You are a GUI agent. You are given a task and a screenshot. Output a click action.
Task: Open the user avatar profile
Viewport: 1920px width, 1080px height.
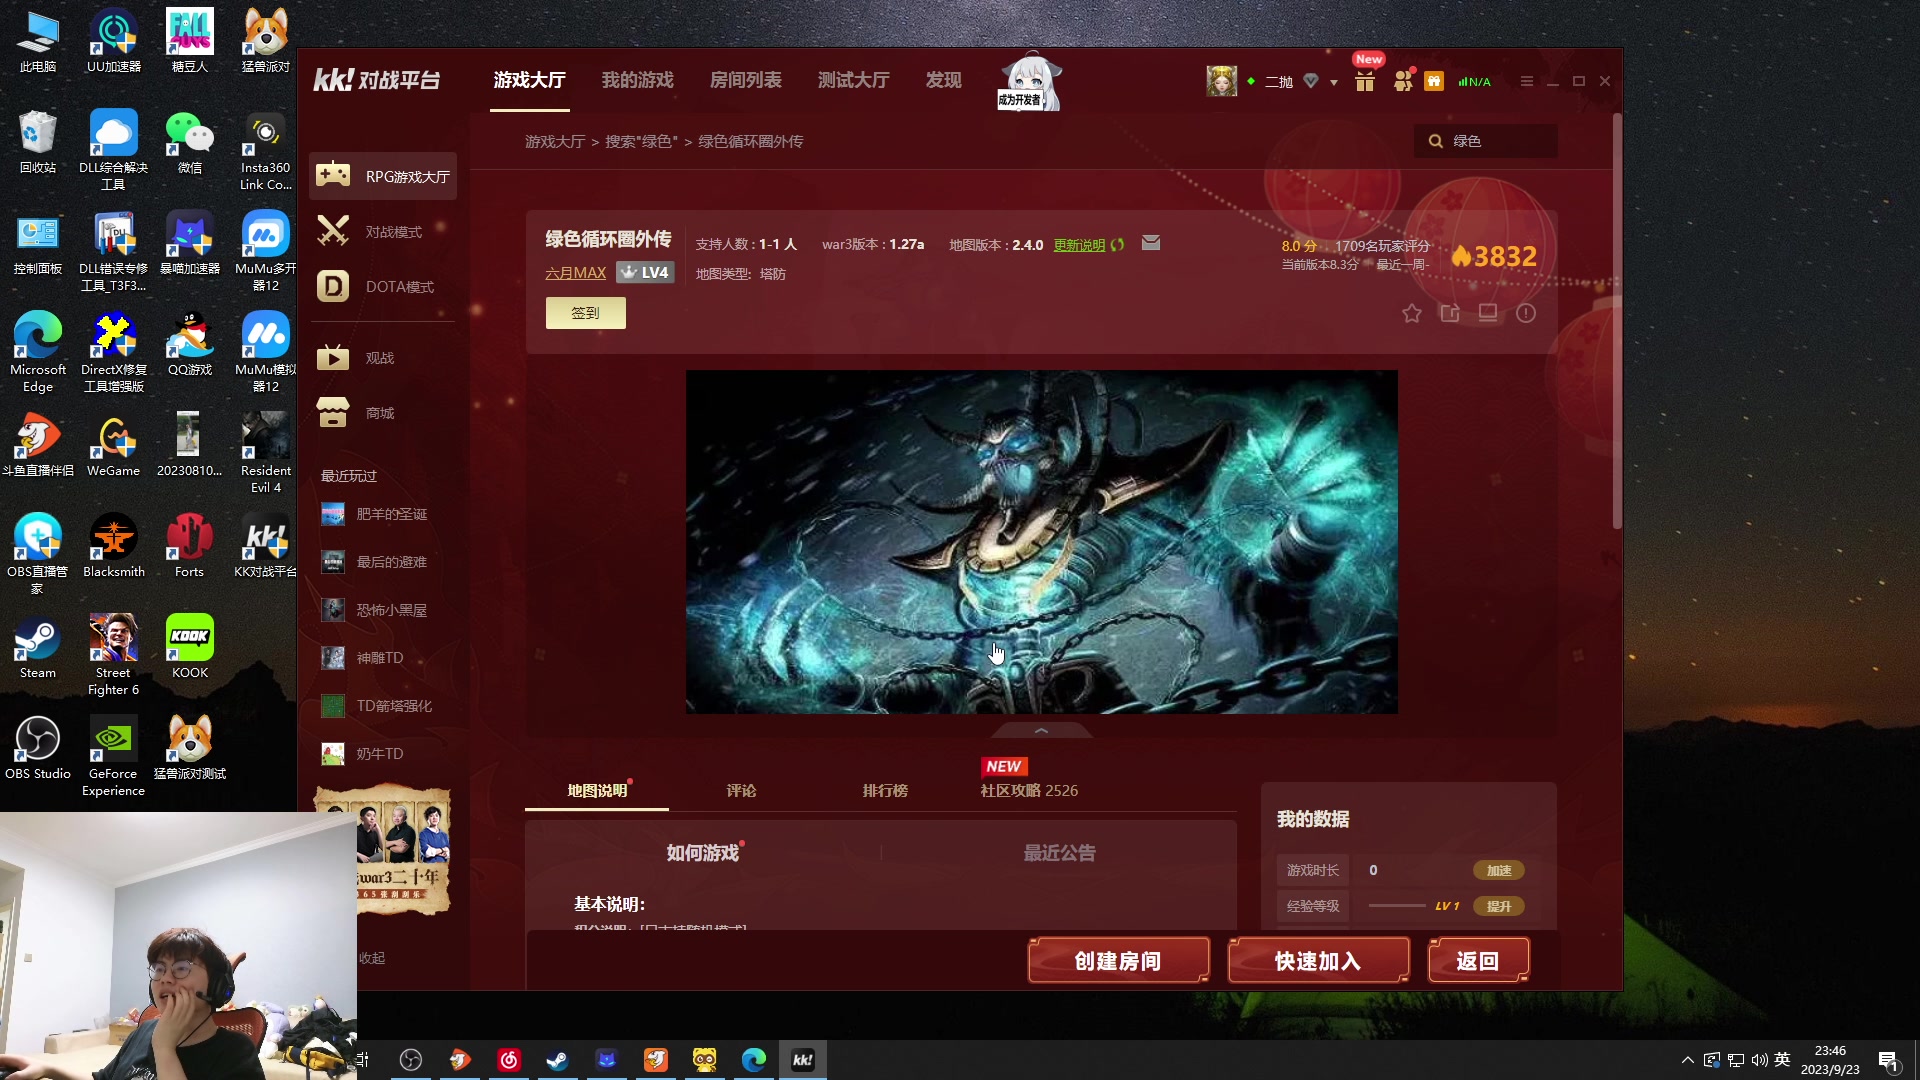click(x=1221, y=81)
